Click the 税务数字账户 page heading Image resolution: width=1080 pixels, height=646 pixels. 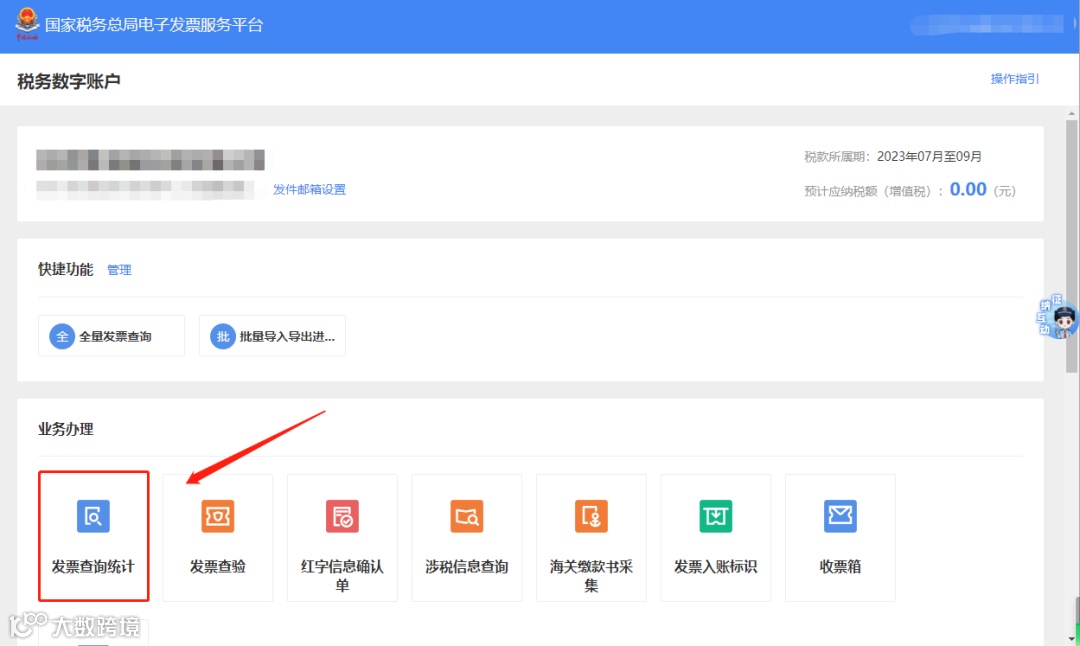point(69,81)
